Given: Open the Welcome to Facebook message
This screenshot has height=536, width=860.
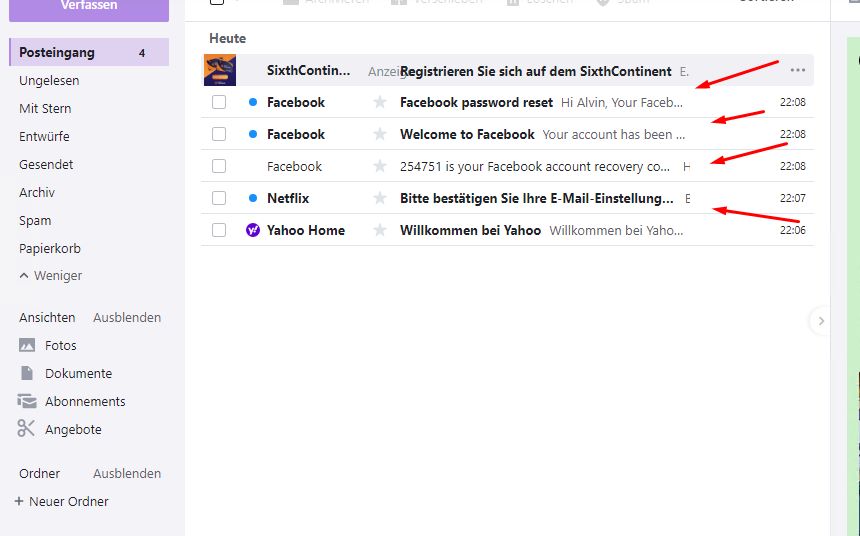Looking at the screenshot, I should [467, 134].
